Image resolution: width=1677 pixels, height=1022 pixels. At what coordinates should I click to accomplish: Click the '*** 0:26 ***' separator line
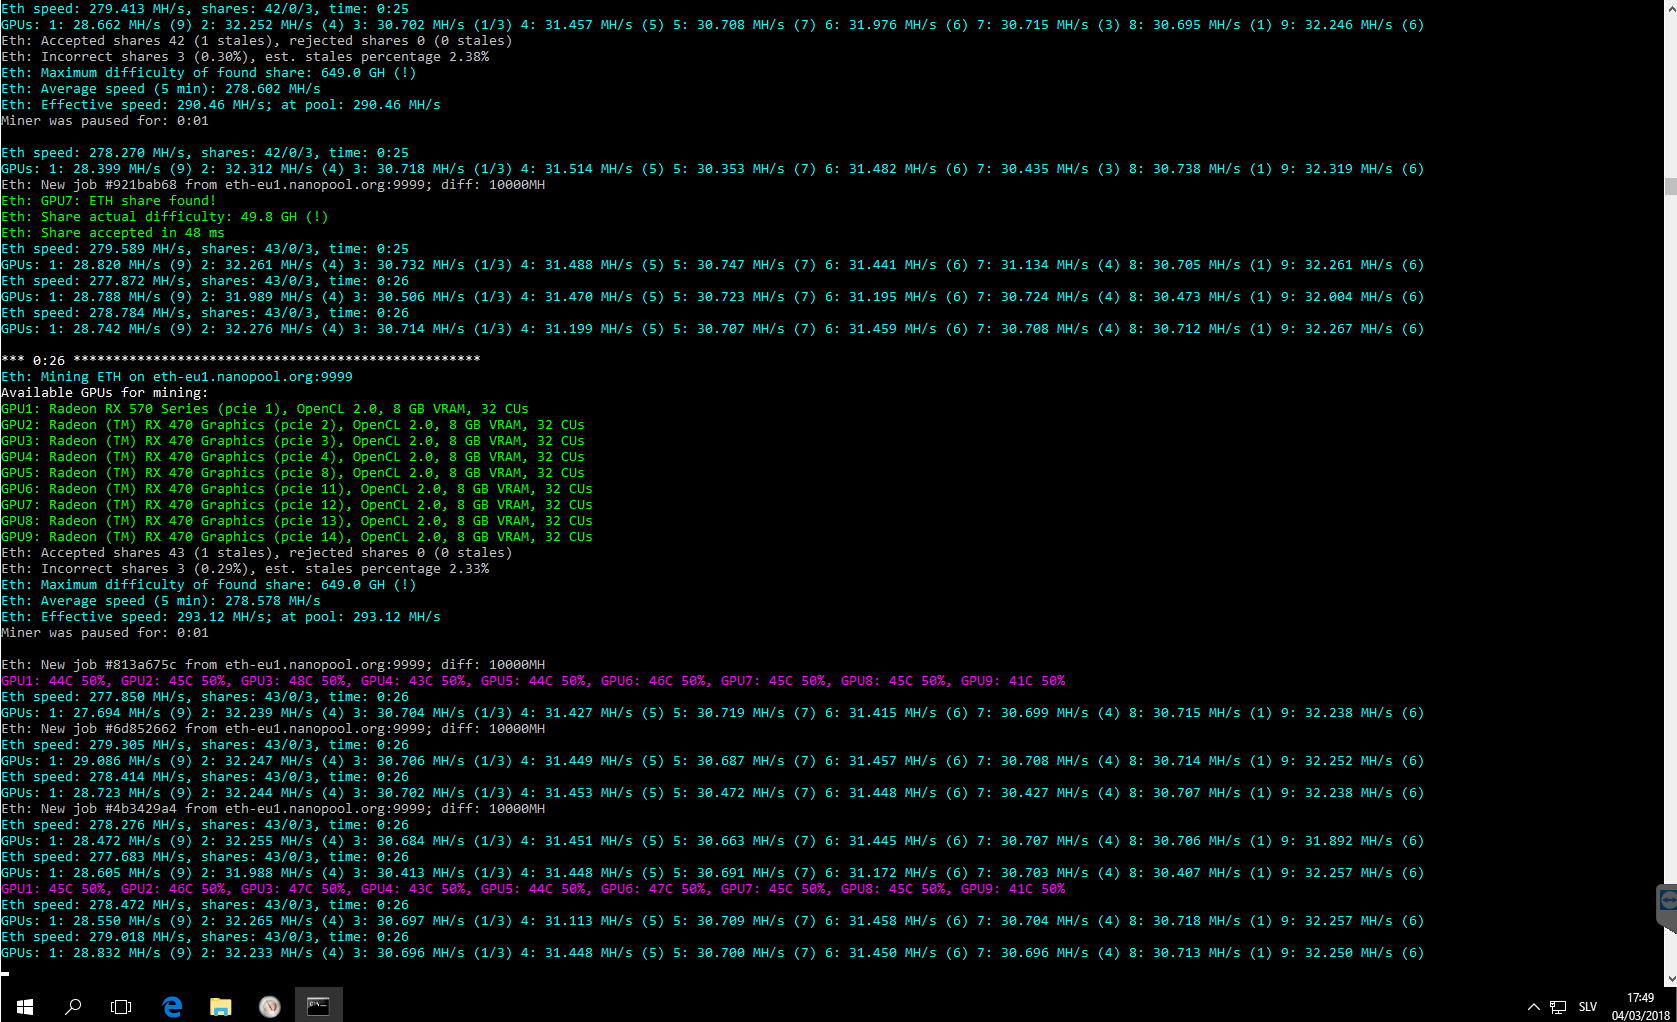241,360
